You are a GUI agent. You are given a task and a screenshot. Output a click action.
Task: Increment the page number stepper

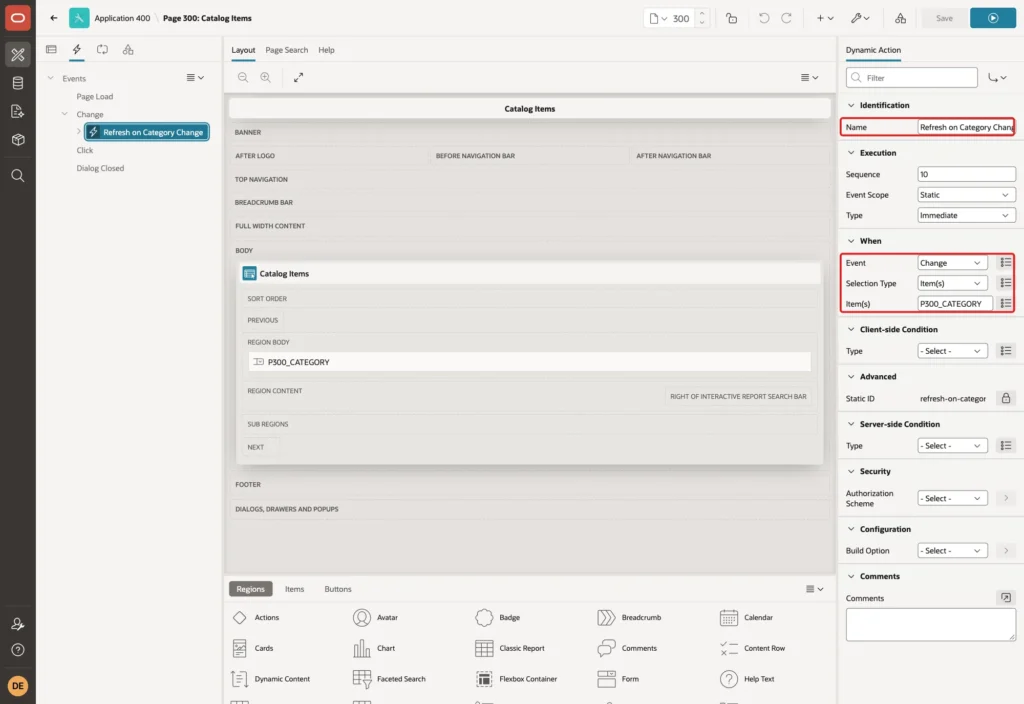(702, 13)
